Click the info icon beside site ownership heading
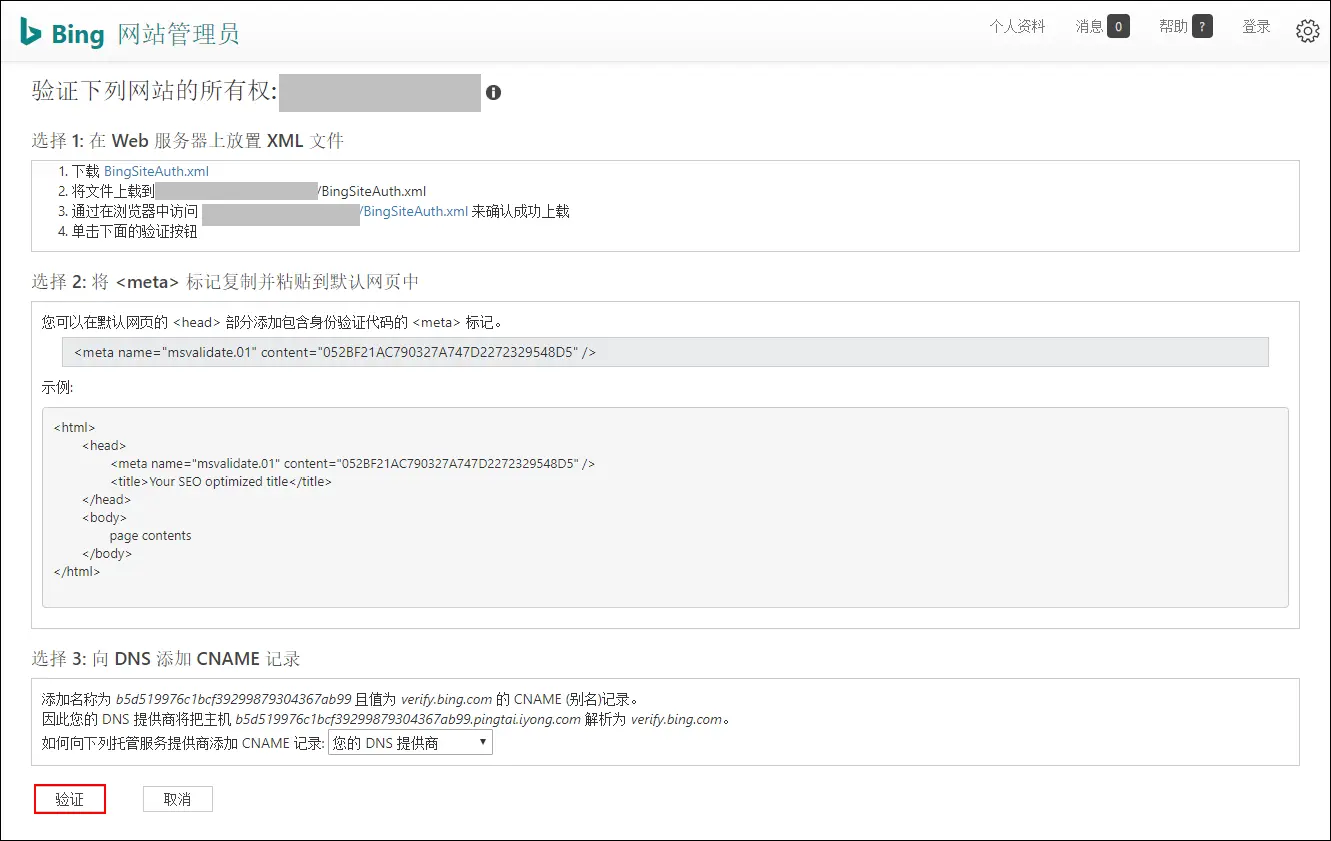The image size is (1331, 841). tap(493, 93)
